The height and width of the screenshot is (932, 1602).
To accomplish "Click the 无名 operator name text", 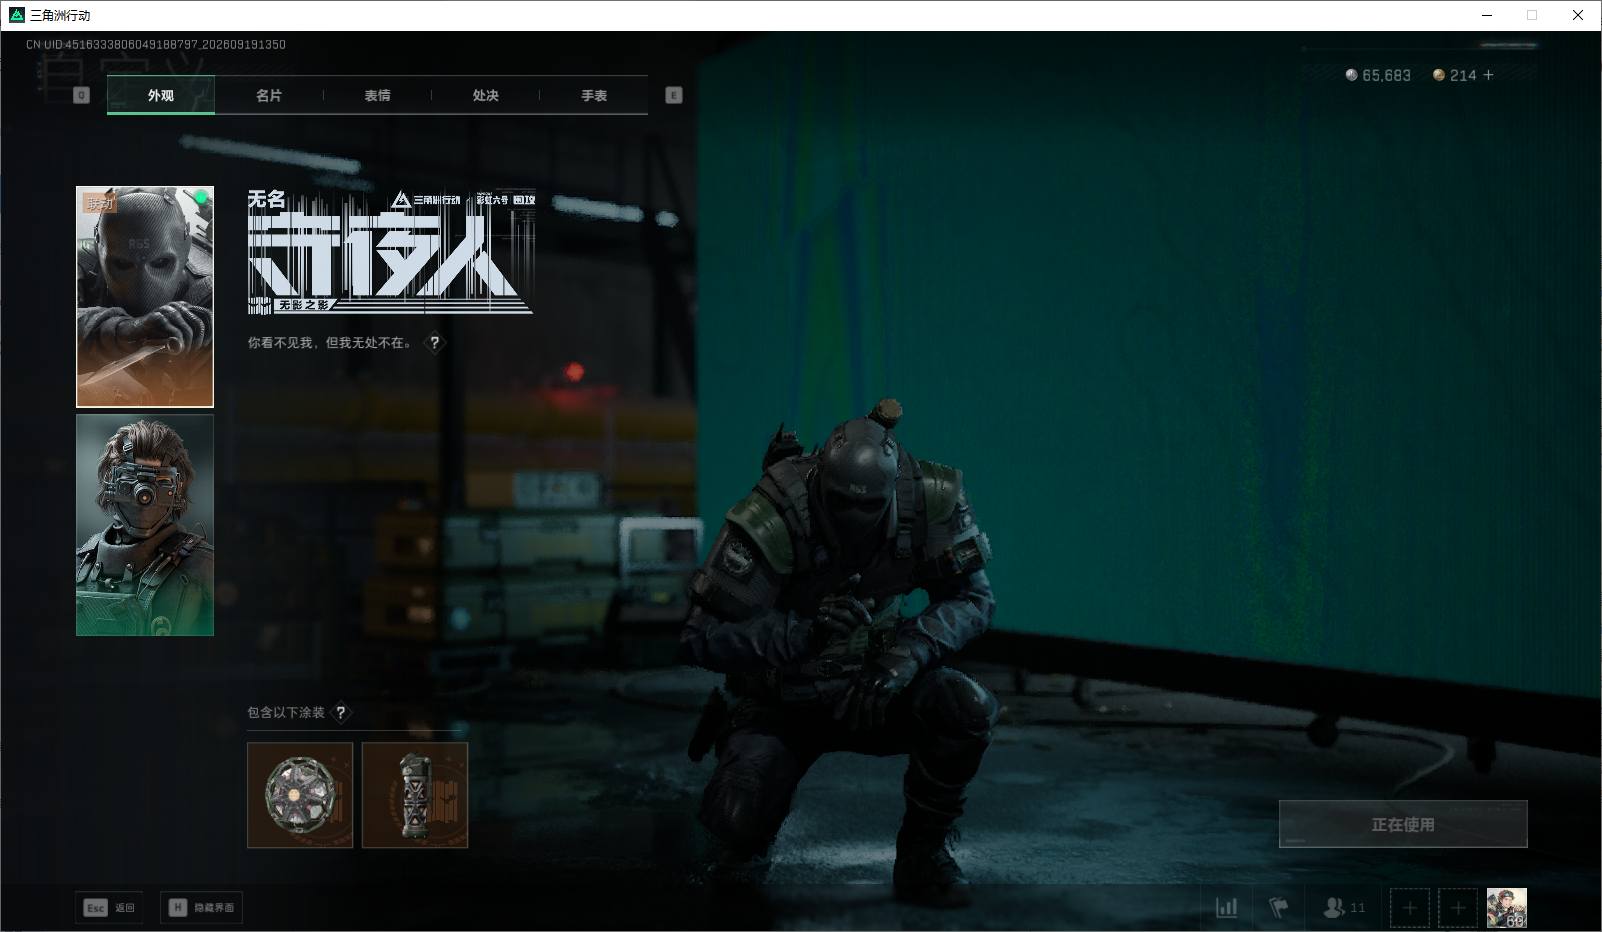I will pyautogui.click(x=267, y=200).
